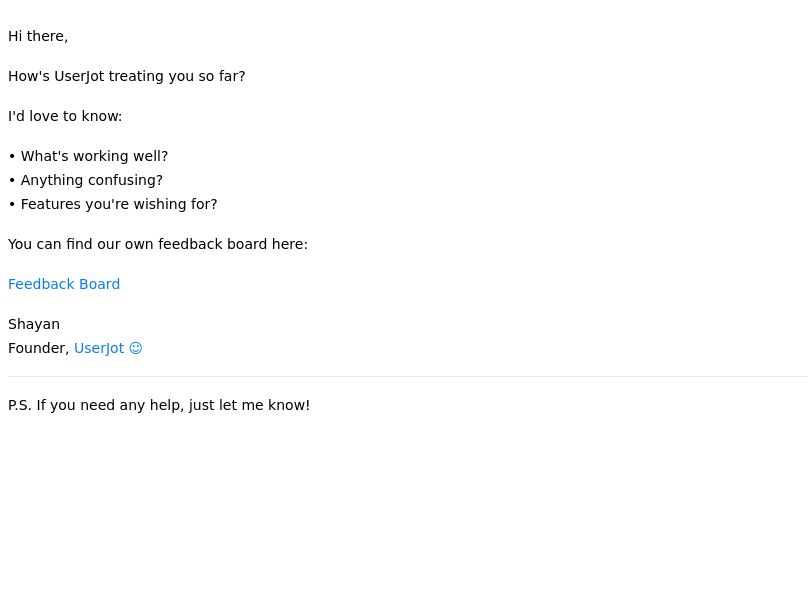Image resolution: width=808 pixels, height=600 pixels.
Task: Click the bullet dot before 'What's working well?'
Action: [x=12, y=156]
